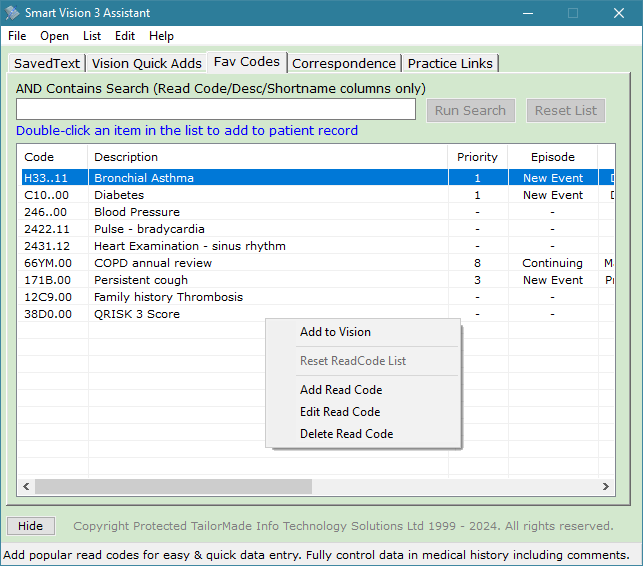Open the Help menu
Viewport: 643px width, 566px height.
tap(161, 36)
